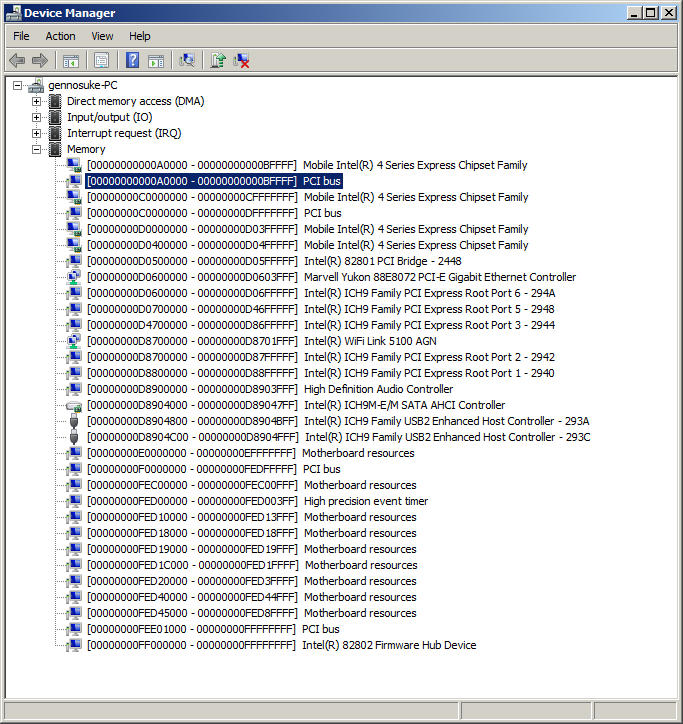Select the High Definition Audio Controller entry
The width and height of the screenshot is (683, 724).
pos(378,389)
